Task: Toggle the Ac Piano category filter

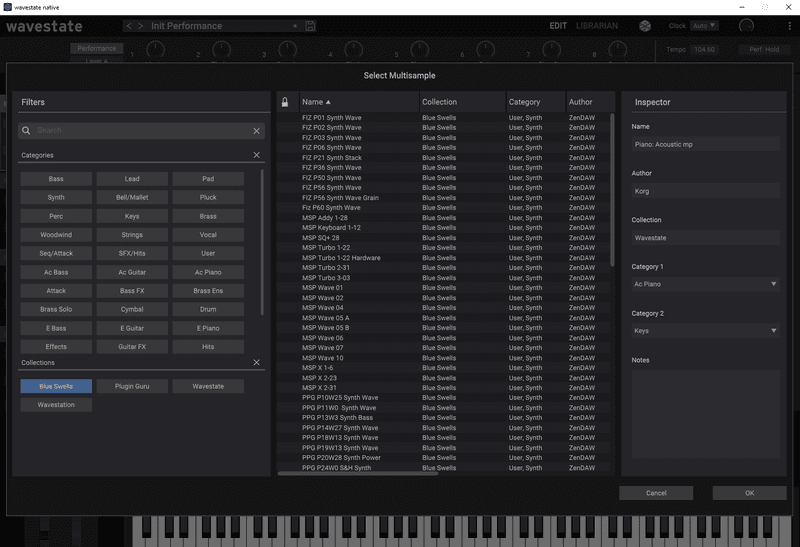Action: pos(208,272)
